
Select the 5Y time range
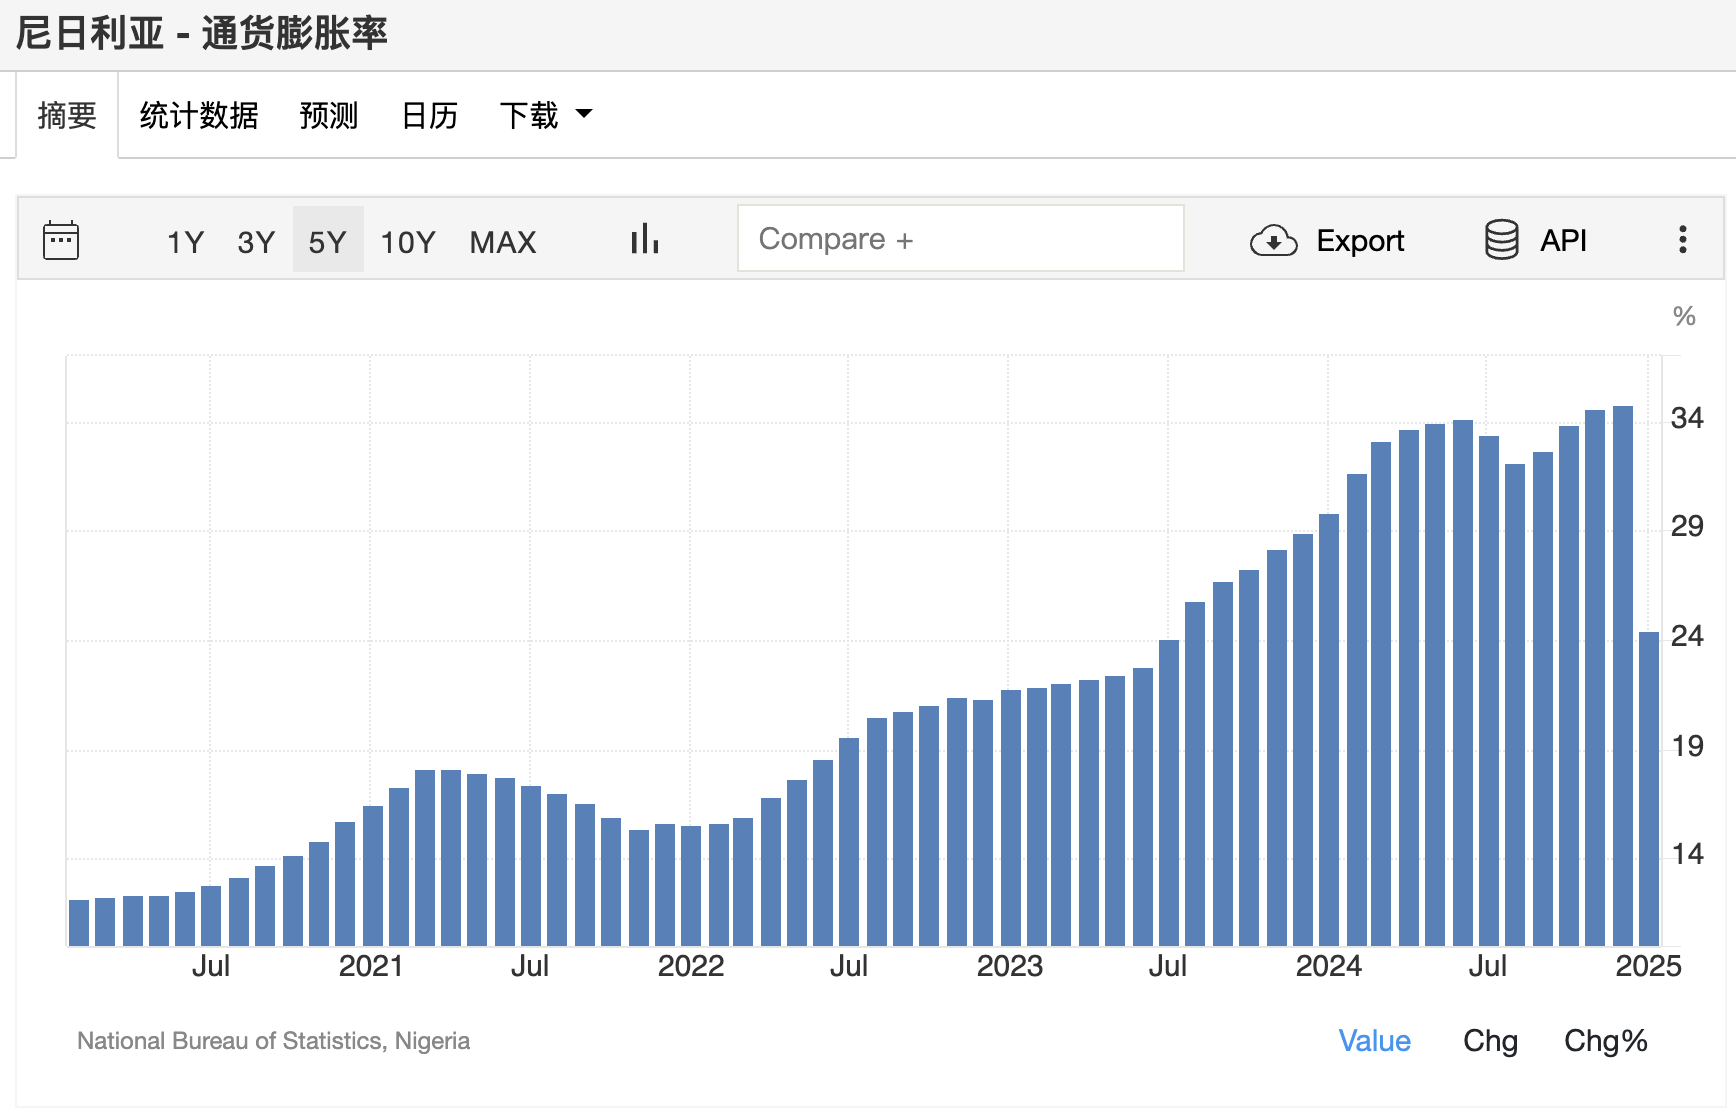pyautogui.click(x=327, y=241)
